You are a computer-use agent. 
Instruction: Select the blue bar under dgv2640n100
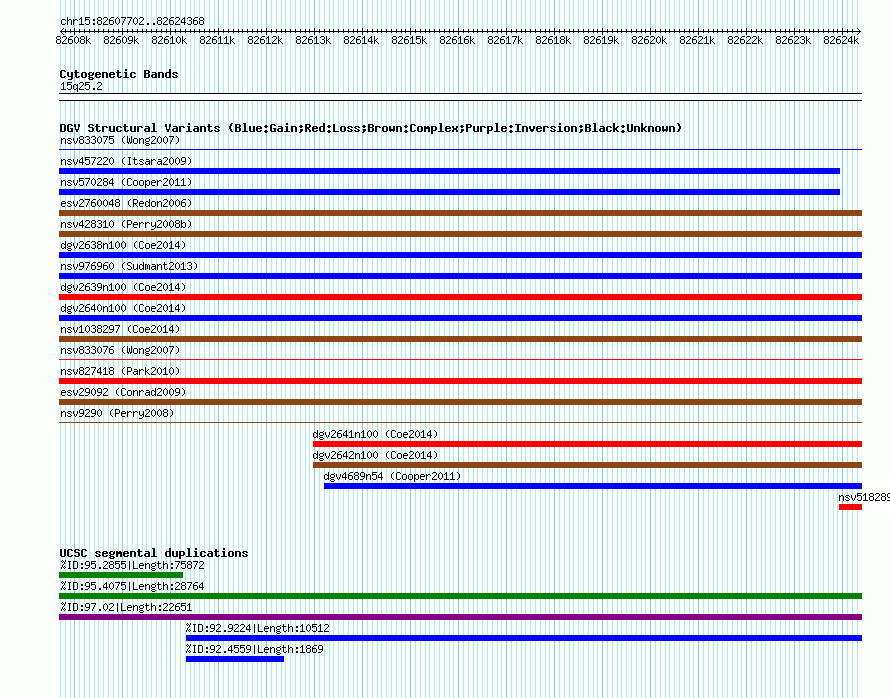(x=460, y=318)
